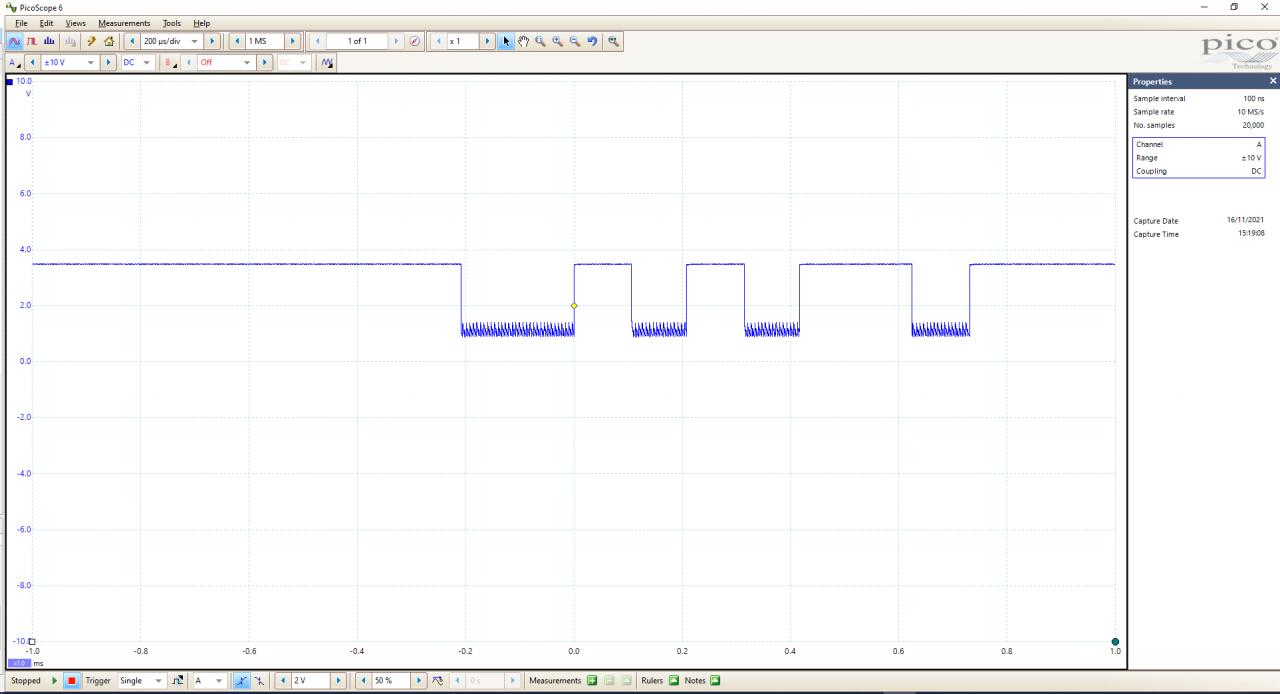
Task: Increase timebase from 200 µs/div
Action: click(211, 41)
